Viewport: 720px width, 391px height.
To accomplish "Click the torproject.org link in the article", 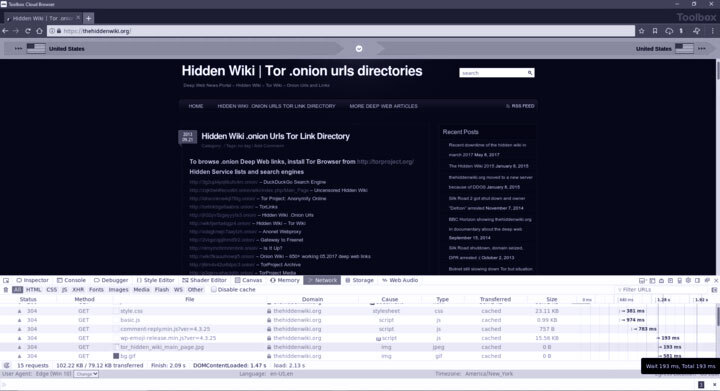I will [x=385, y=162].
